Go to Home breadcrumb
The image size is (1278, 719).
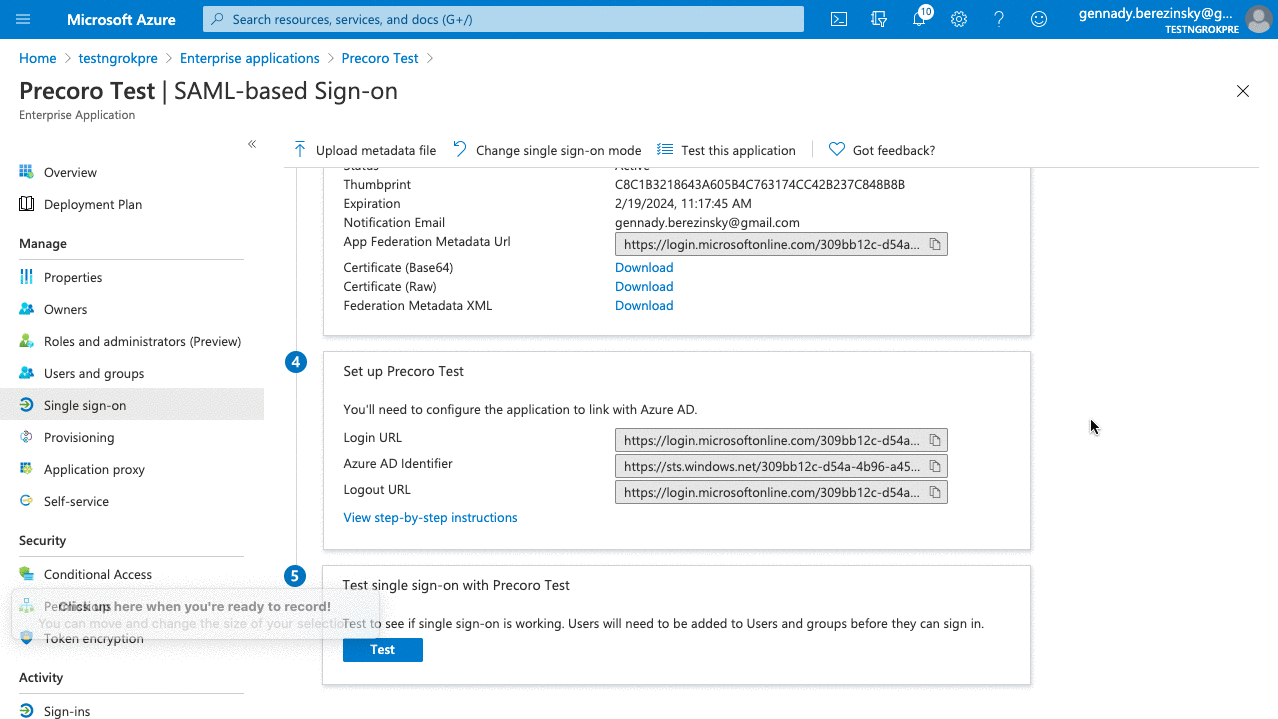click(x=38, y=58)
